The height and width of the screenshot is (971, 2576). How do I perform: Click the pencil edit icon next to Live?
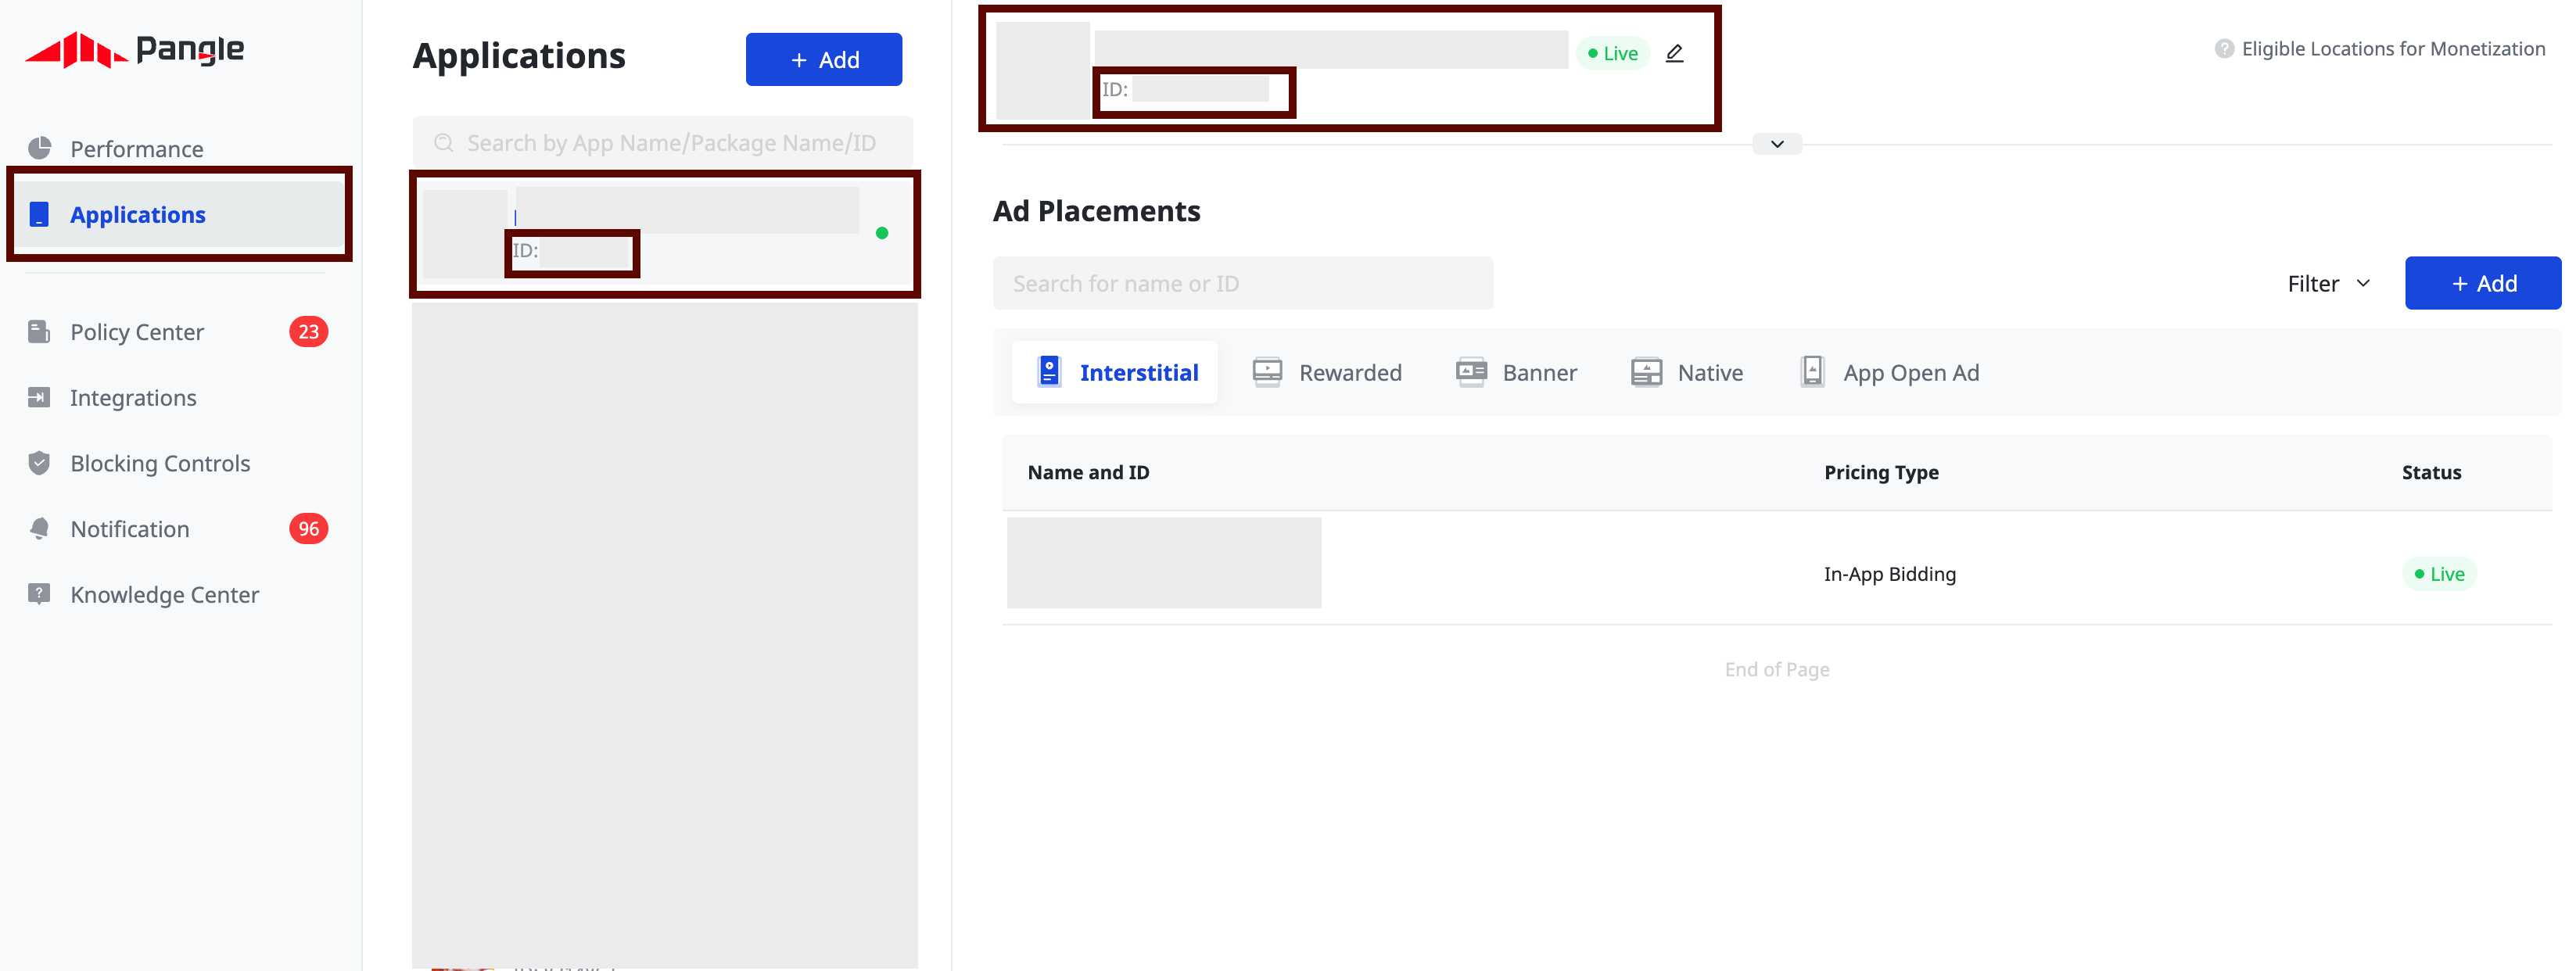coord(1674,53)
